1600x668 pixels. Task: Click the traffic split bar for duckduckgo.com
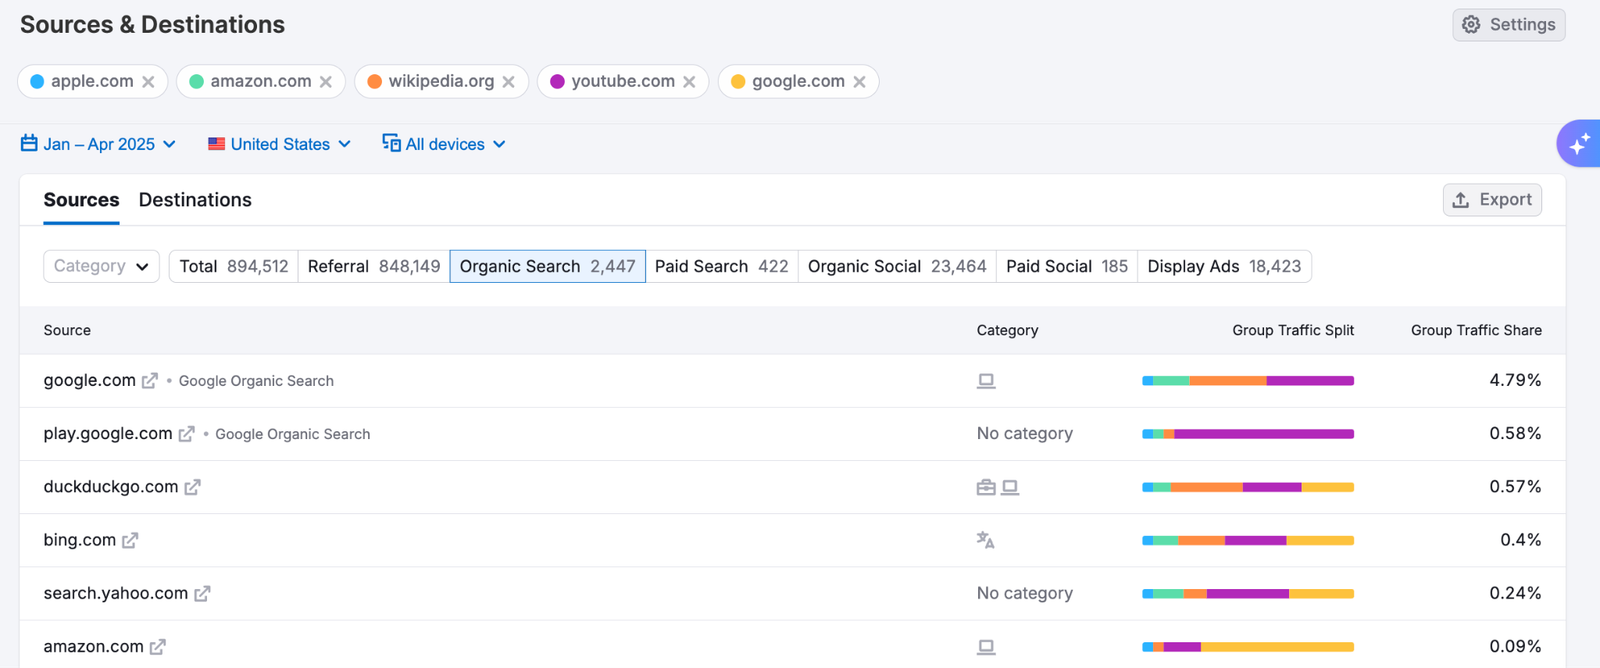click(x=1248, y=487)
